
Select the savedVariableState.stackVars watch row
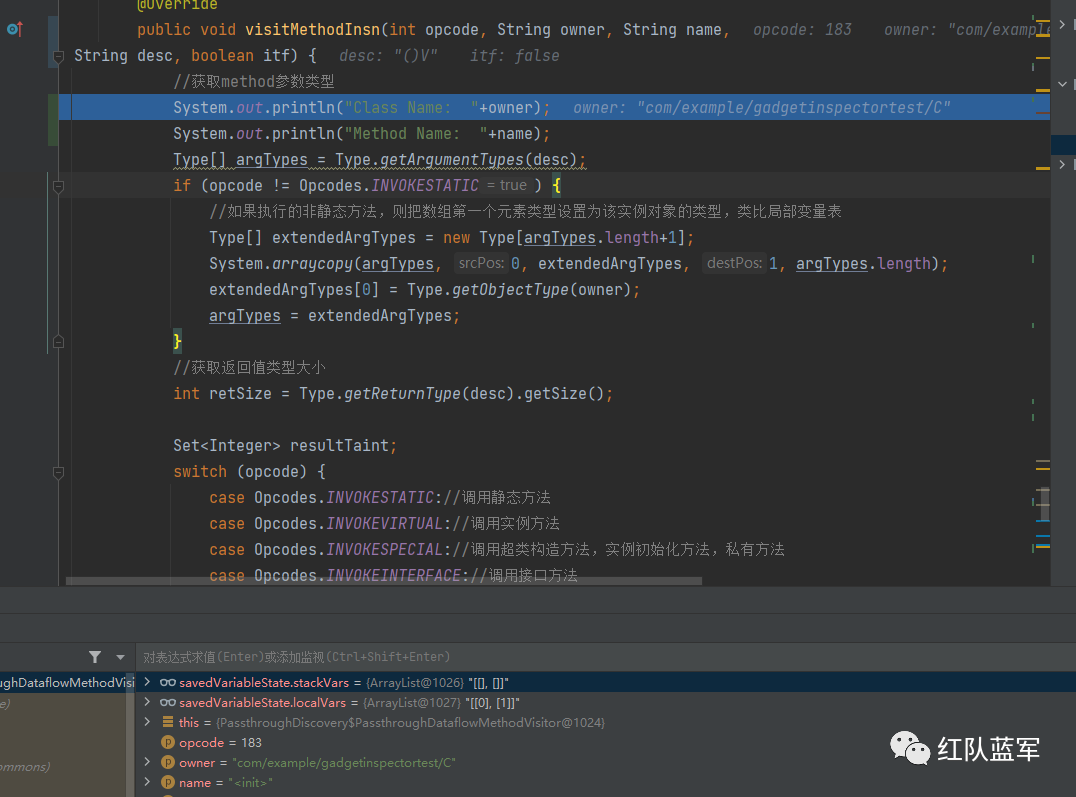(606, 682)
